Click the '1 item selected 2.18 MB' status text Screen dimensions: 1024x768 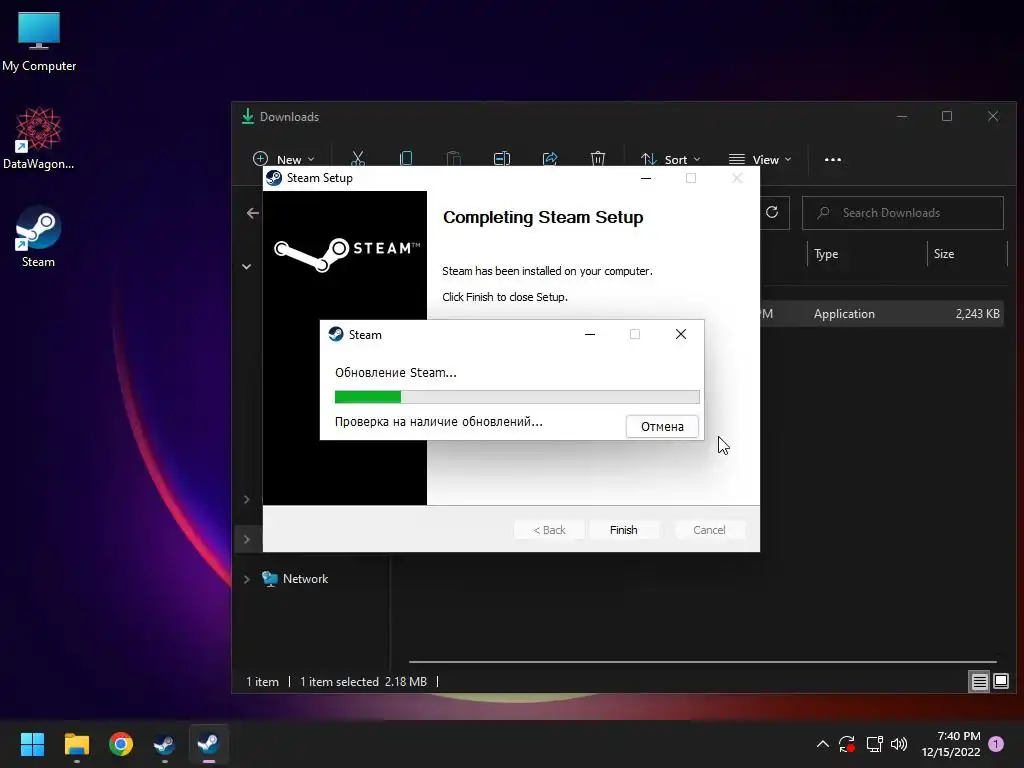coord(363,682)
